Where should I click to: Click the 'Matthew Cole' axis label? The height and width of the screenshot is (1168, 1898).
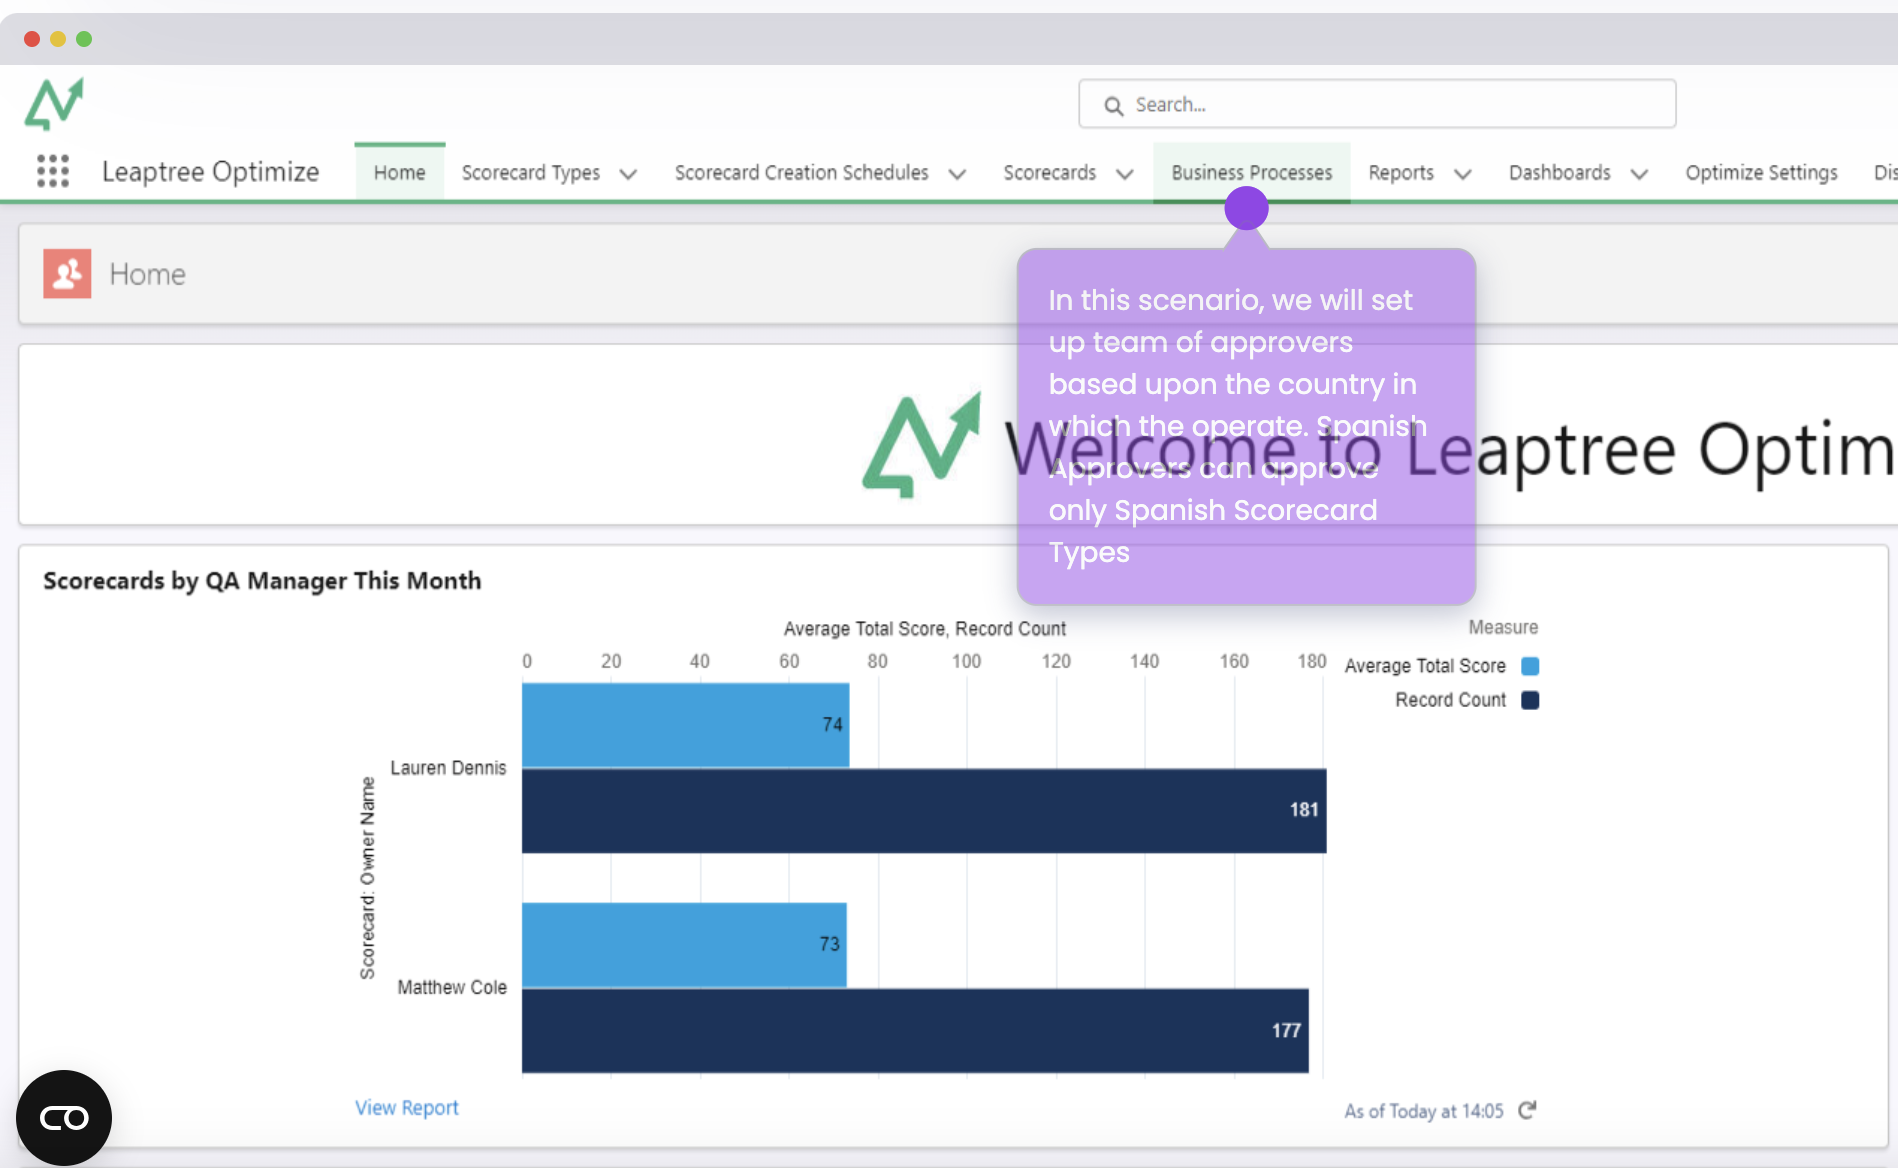[x=452, y=988]
